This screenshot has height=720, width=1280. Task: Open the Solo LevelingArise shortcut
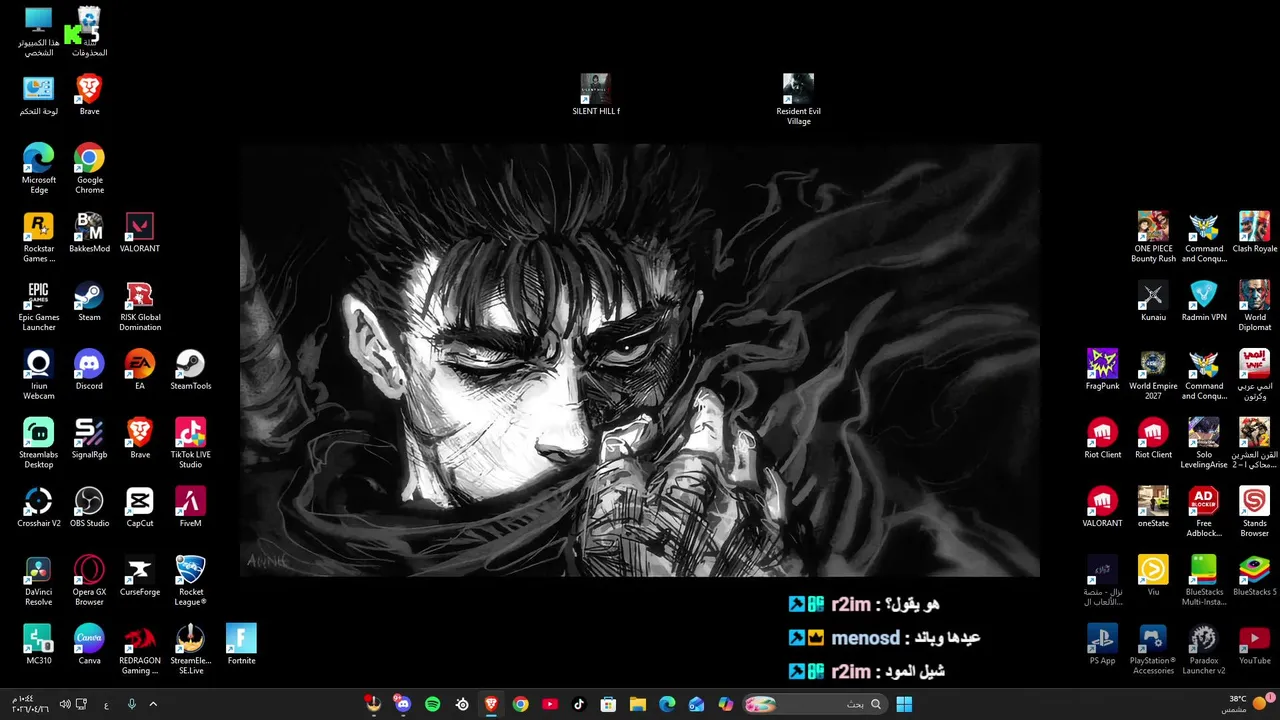pyautogui.click(x=1204, y=443)
